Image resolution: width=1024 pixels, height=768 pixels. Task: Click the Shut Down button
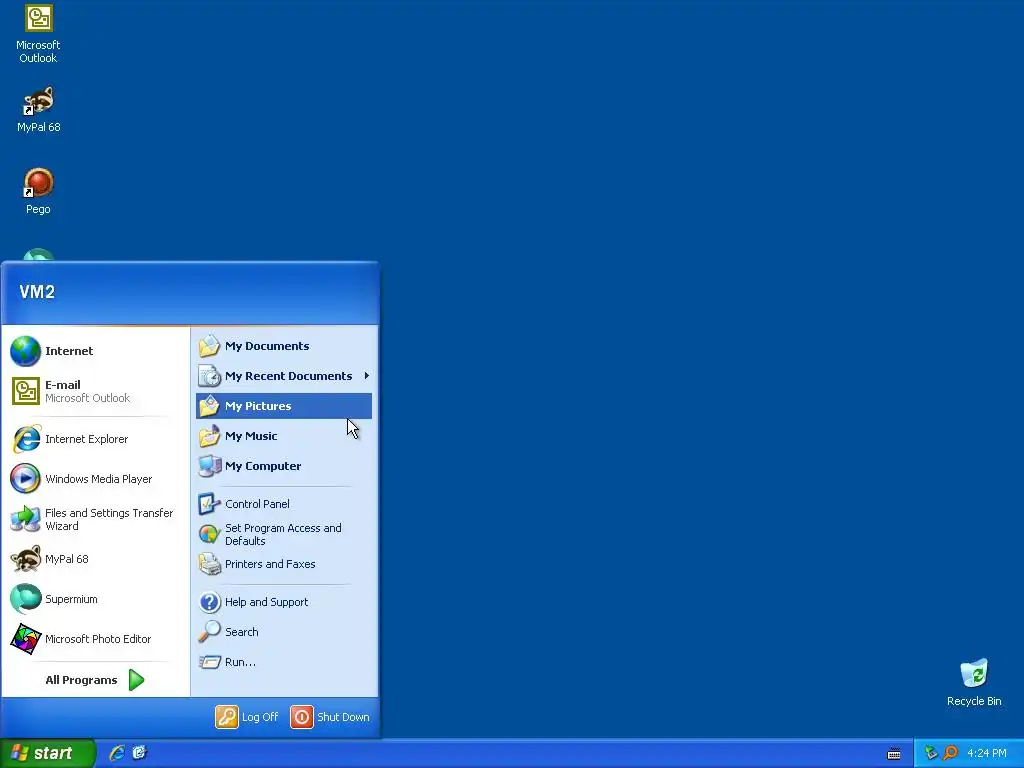330,716
